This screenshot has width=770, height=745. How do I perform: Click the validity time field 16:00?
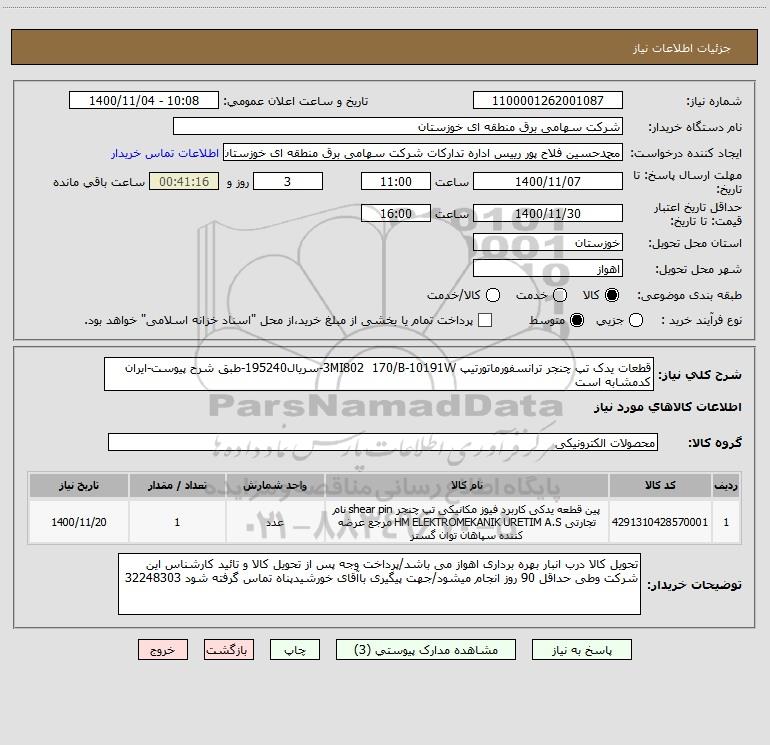[x=396, y=213]
